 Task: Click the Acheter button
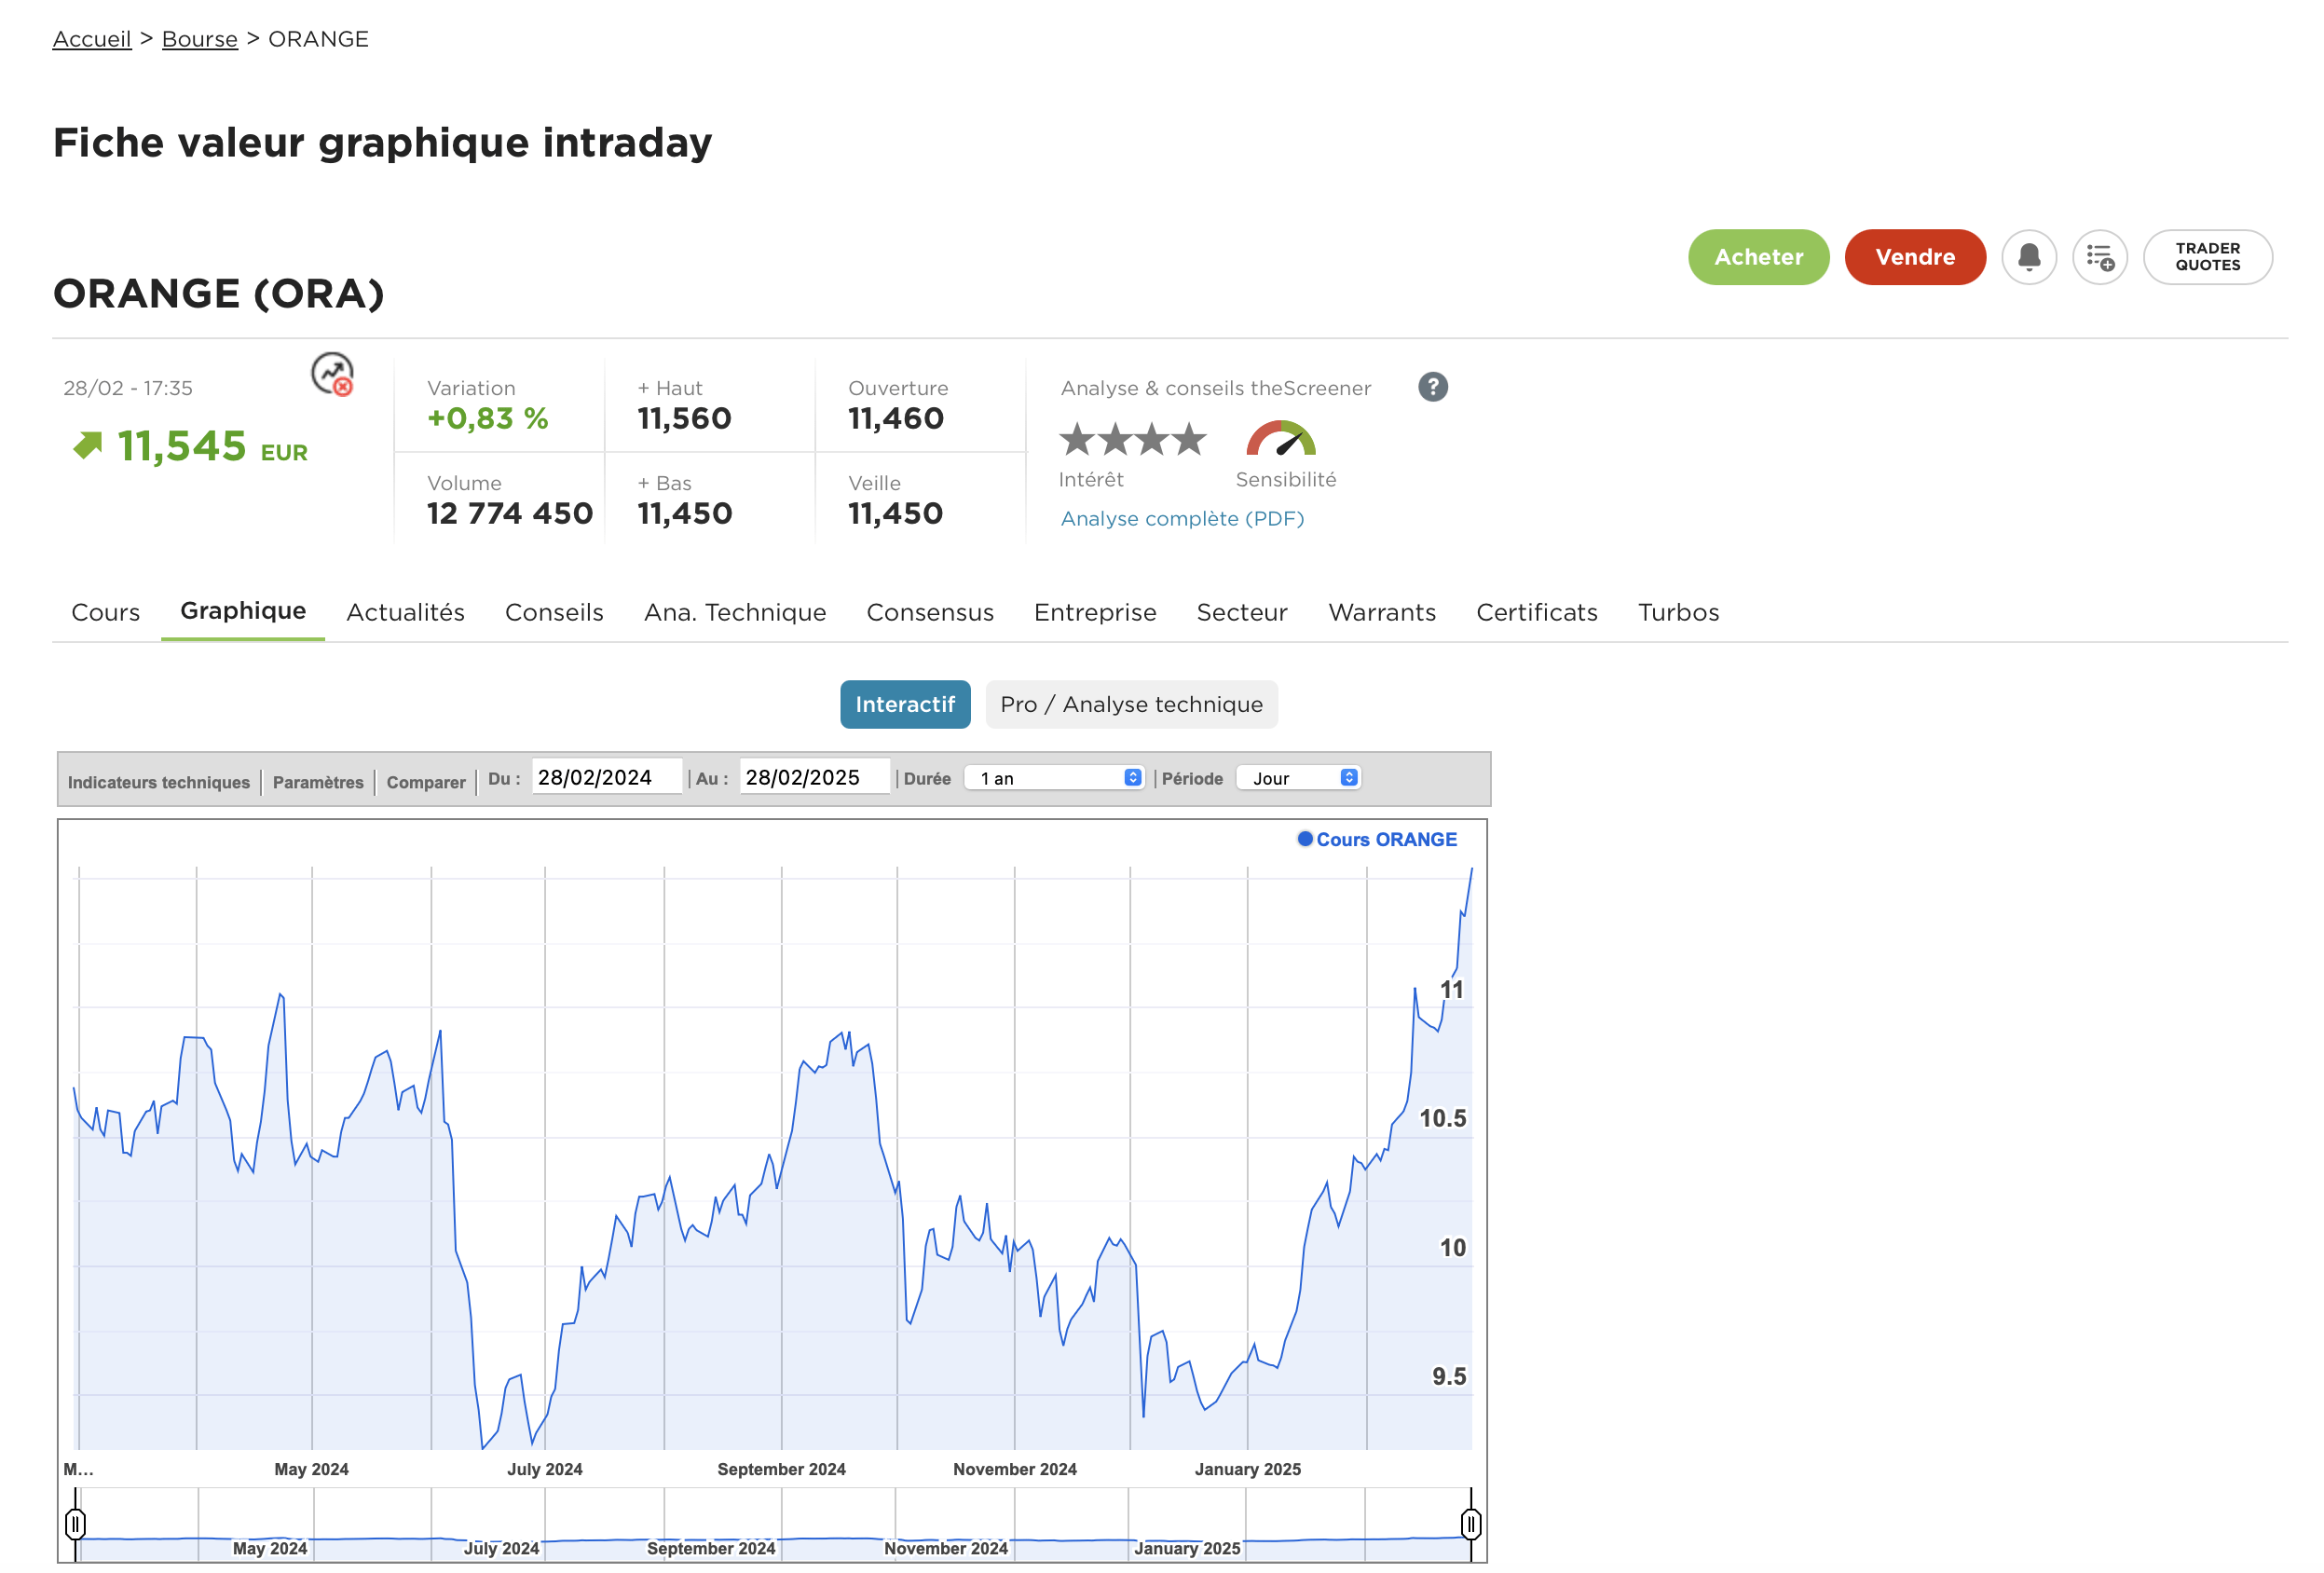[1758, 257]
